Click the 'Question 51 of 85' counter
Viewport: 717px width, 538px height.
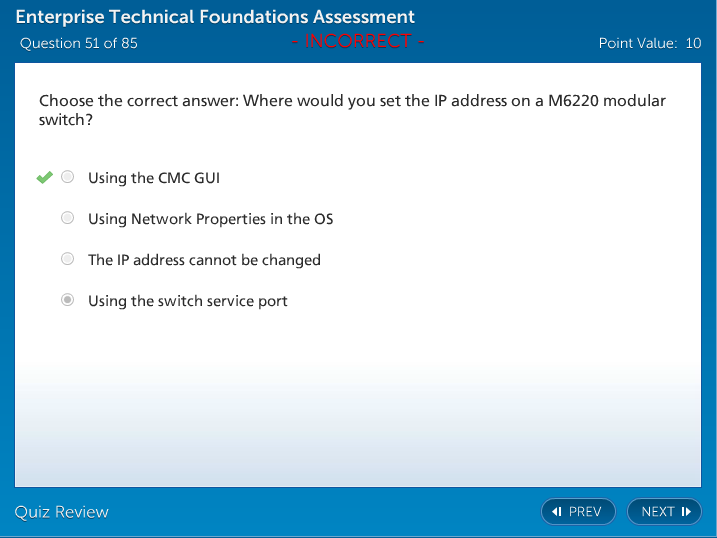pos(79,43)
